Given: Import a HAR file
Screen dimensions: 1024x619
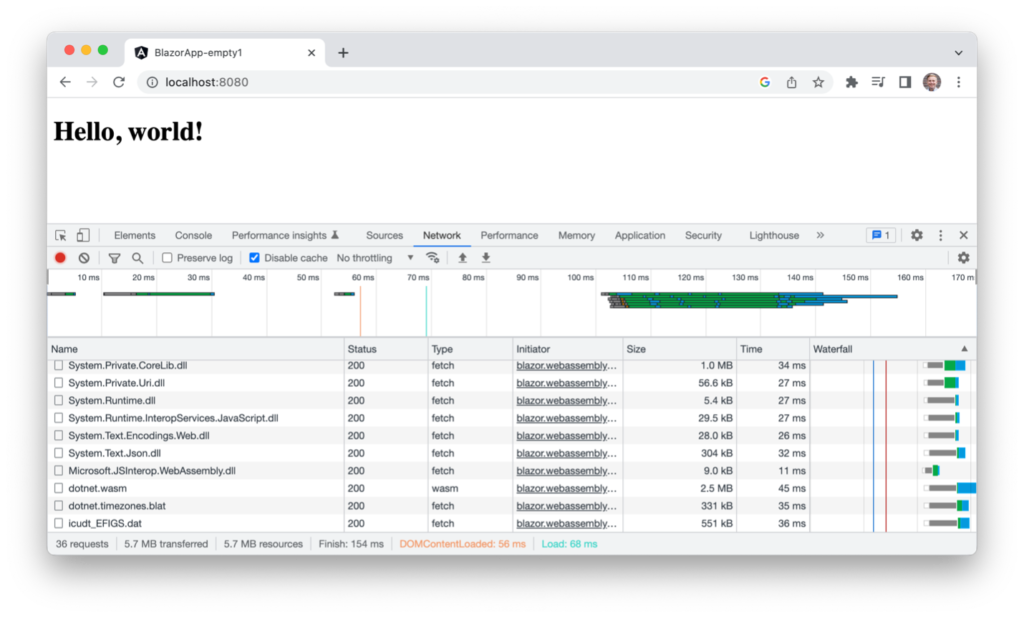Looking at the screenshot, I should [x=462, y=258].
